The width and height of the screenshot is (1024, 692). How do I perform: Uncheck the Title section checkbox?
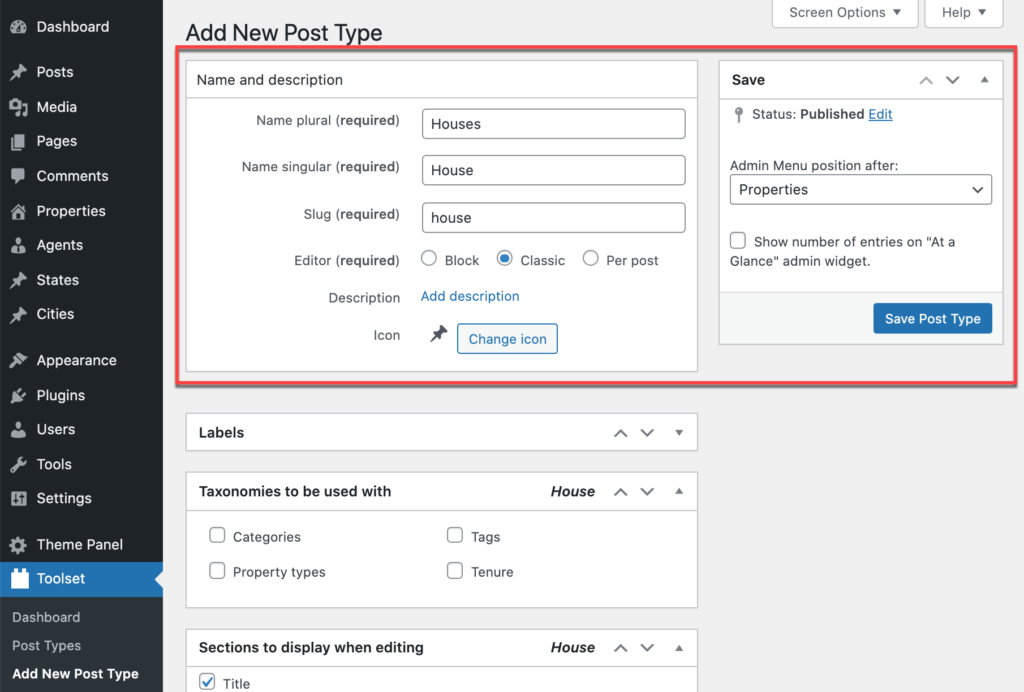coord(207,682)
